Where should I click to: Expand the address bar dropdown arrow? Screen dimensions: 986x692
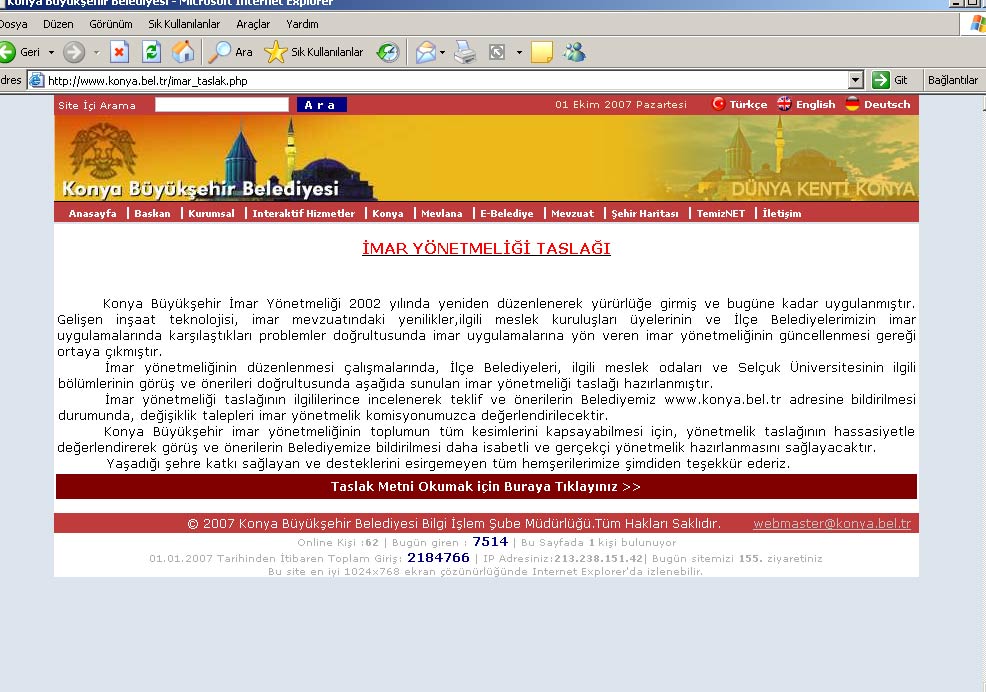click(855, 80)
